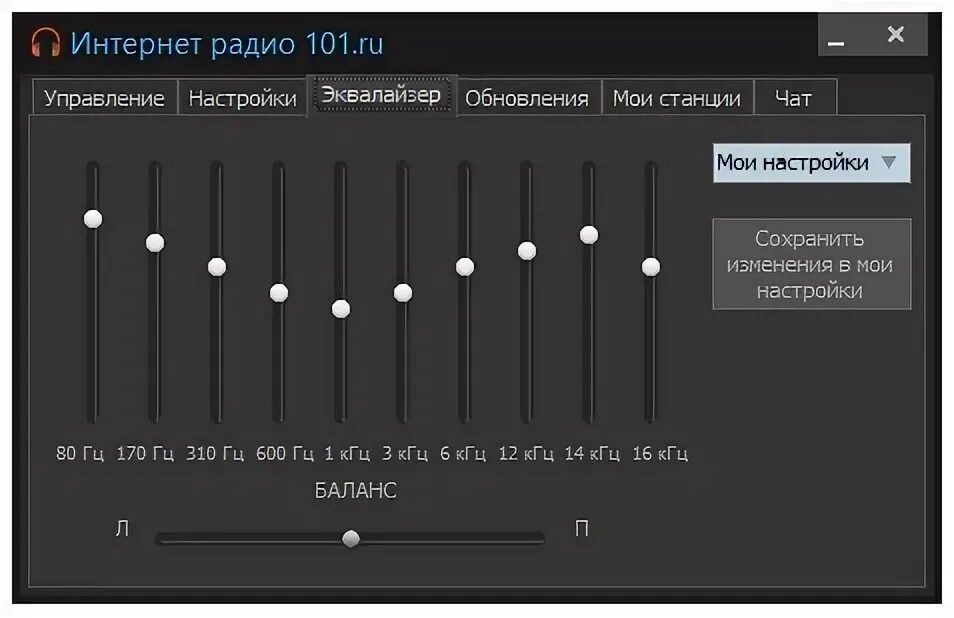Click the Мои настройки dropdown arrow
This screenshot has width=954, height=618.
click(x=889, y=162)
